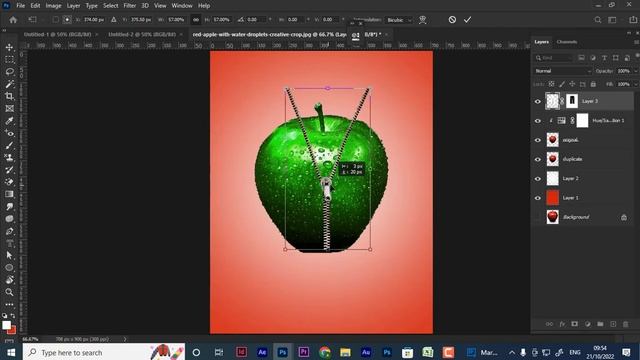Create a new adjustment layer icon
640x360 pixels.
pos(588,324)
